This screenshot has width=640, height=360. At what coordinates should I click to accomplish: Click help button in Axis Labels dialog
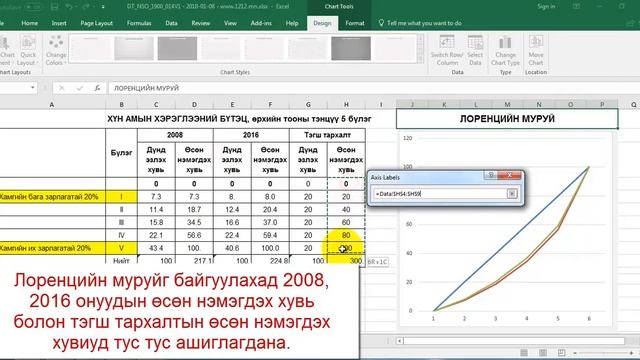point(491,175)
